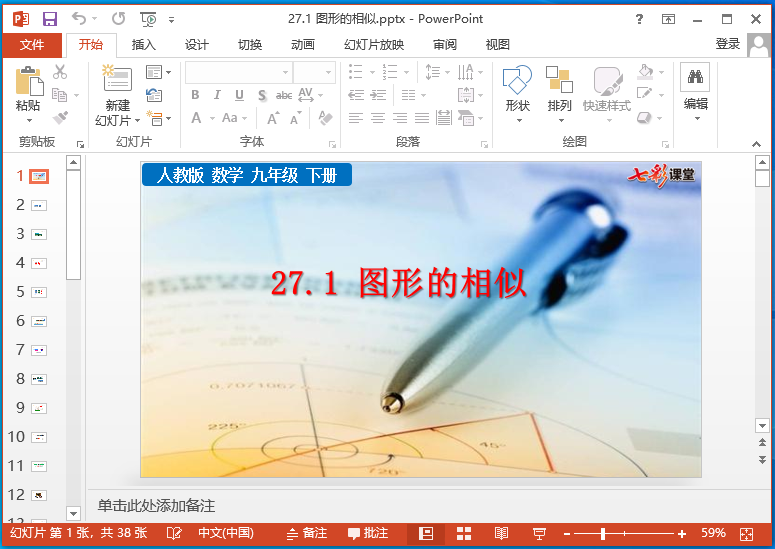The height and width of the screenshot is (549, 775).
Task: Open the Shapes gallery
Action: [517, 93]
